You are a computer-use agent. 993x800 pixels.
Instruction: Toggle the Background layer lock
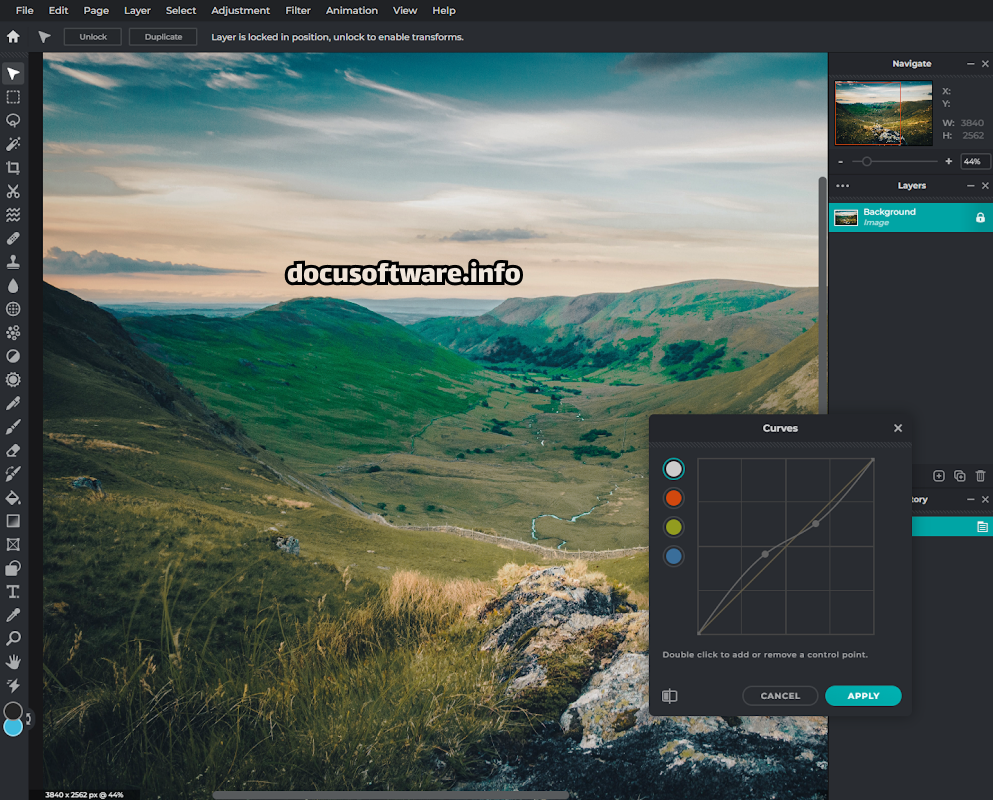click(980, 218)
